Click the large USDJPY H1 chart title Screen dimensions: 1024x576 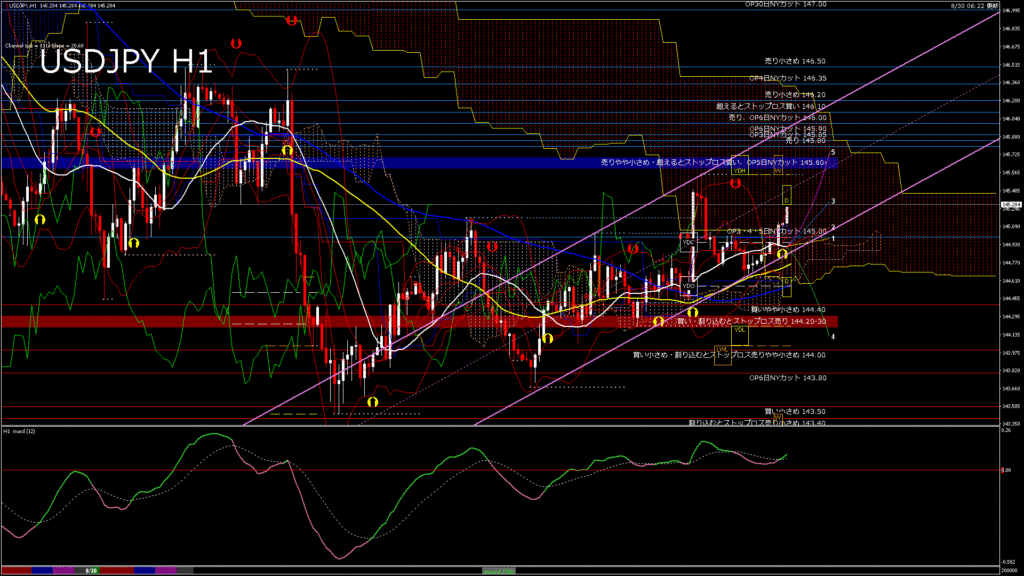[126, 63]
